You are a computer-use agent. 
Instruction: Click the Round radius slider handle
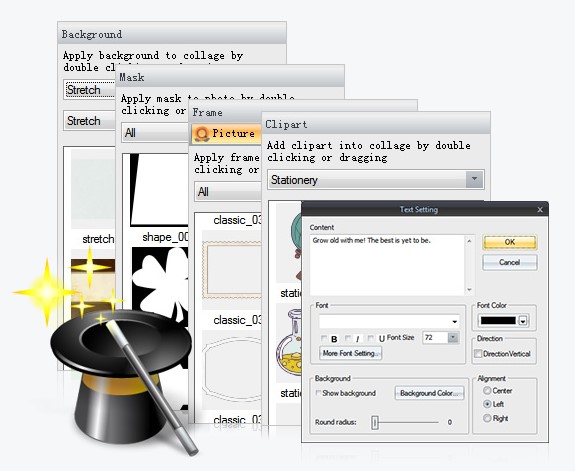[374, 423]
